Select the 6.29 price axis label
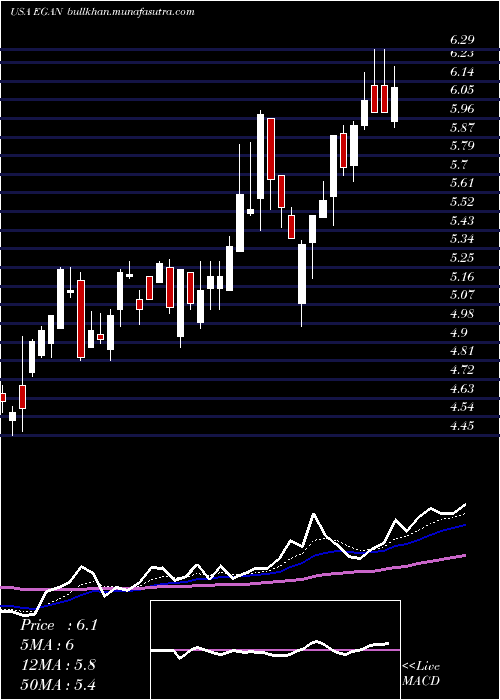 (462, 40)
